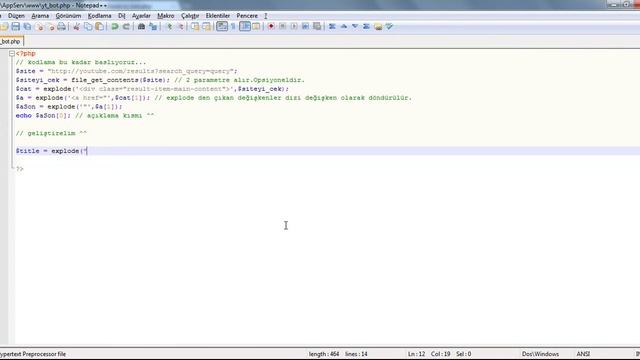Click the // geliştirelim comment line
The height and width of the screenshot is (360, 640).
(51, 133)
